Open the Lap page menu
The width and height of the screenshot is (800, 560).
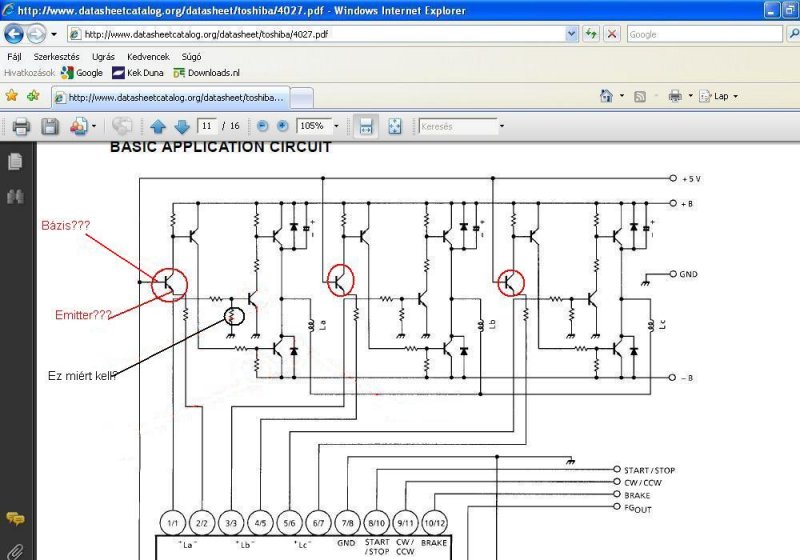tap(718, 96)
